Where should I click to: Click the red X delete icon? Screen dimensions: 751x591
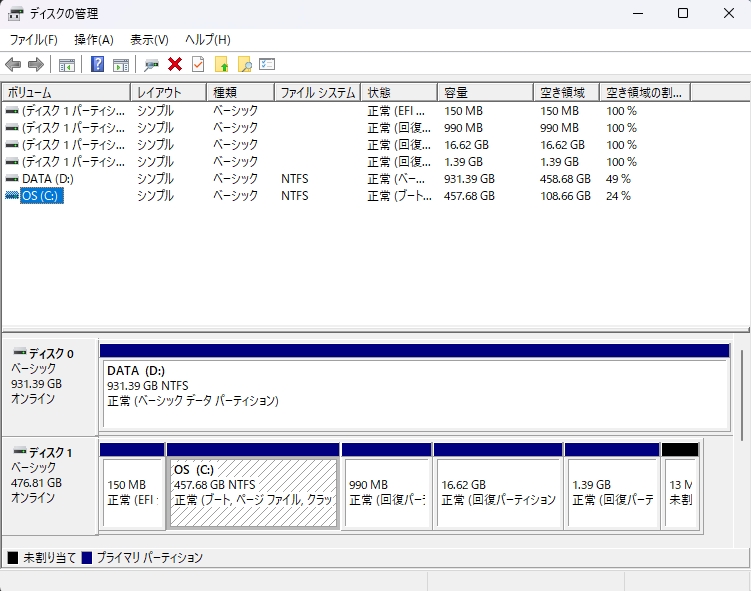point(175,65)
